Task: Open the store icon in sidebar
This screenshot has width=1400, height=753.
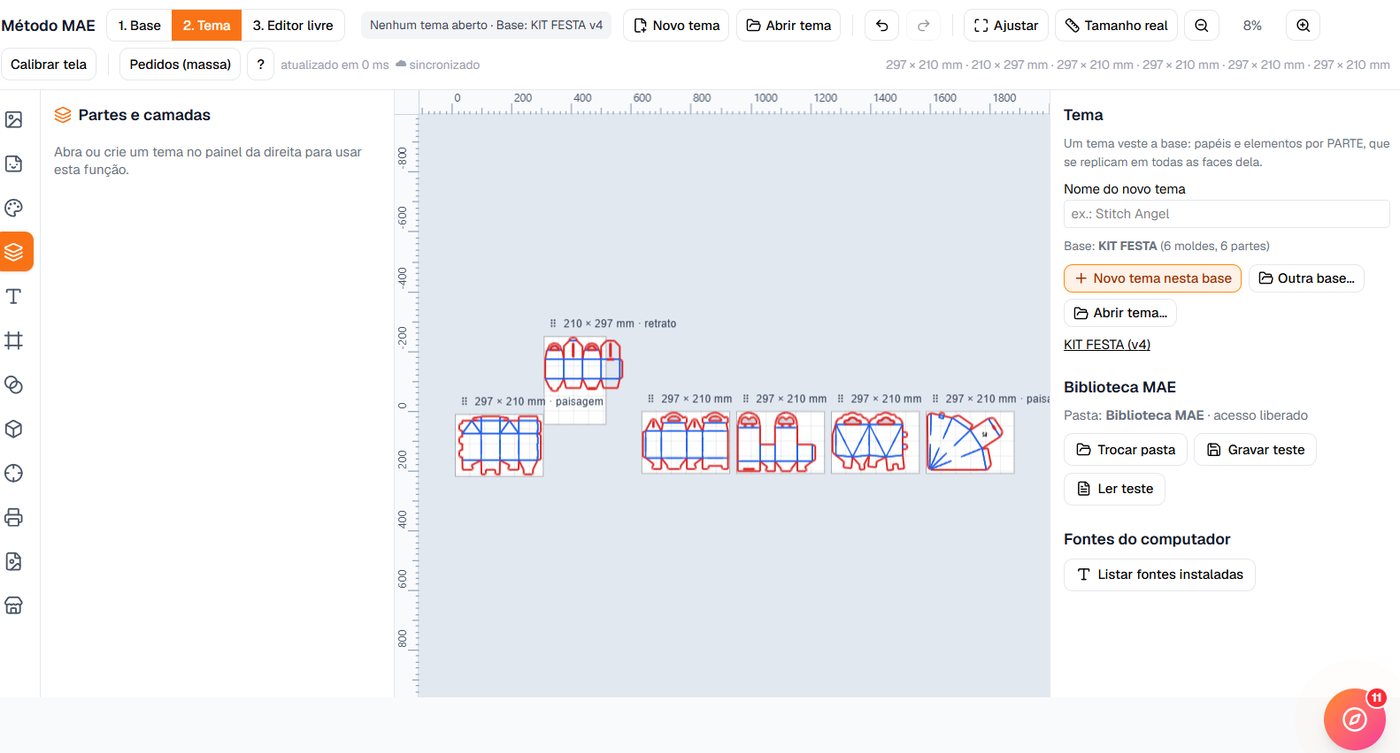Action: coord(14,605)
